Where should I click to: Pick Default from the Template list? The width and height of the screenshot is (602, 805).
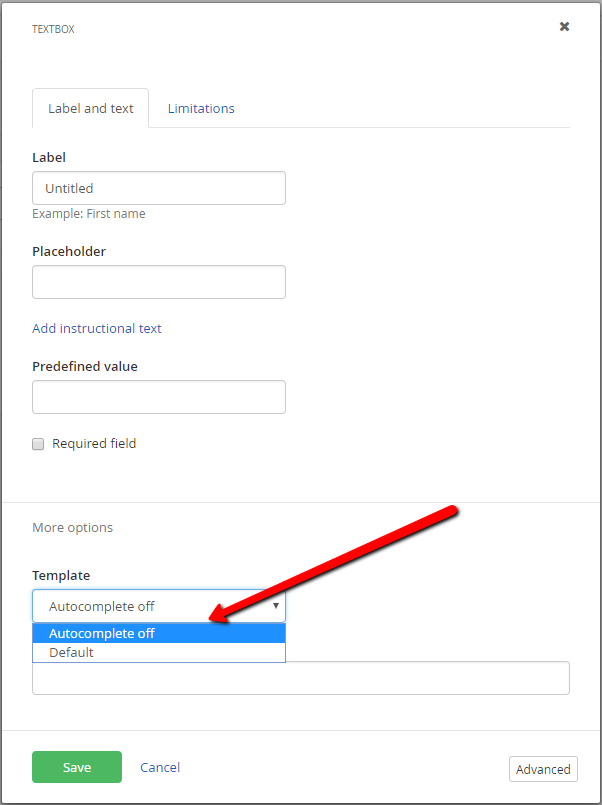click(x=159, y=653)
